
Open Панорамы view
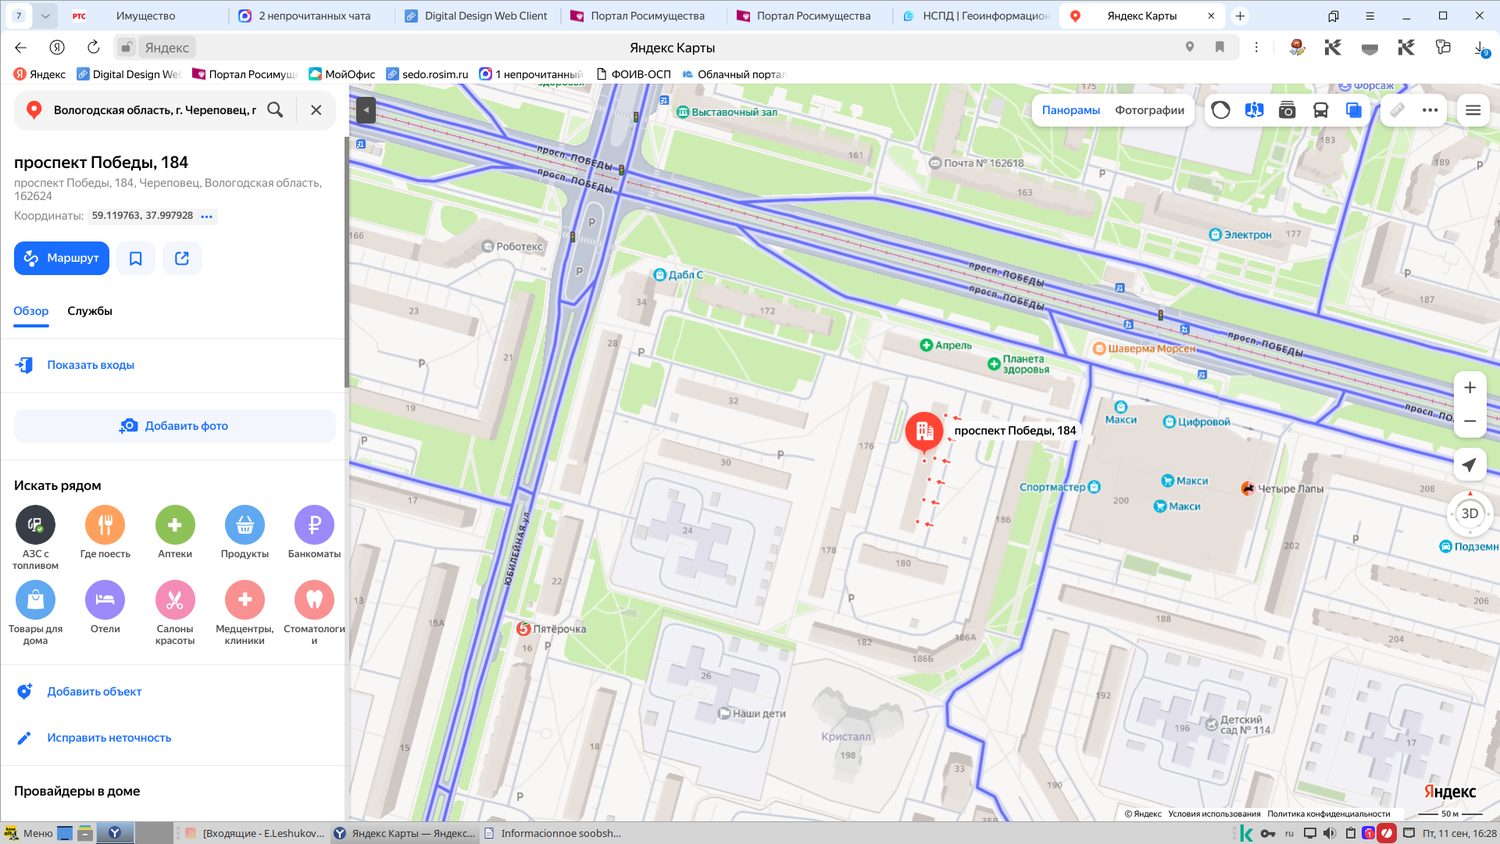[1071, 110]
